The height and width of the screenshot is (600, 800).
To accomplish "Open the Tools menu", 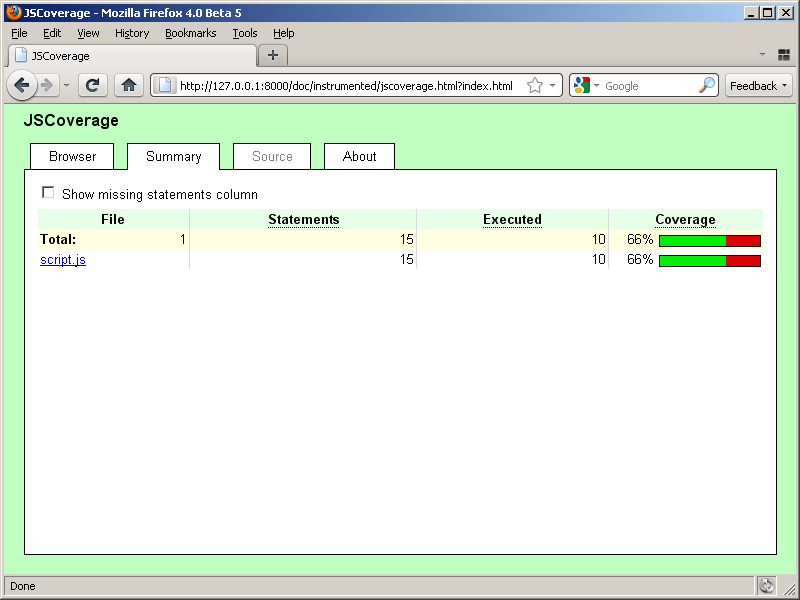I will point(245,33).
